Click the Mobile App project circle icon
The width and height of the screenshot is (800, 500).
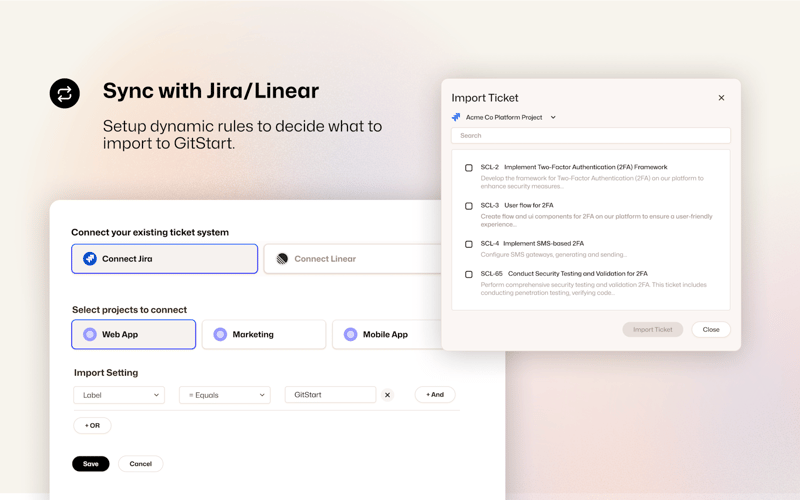351,334
